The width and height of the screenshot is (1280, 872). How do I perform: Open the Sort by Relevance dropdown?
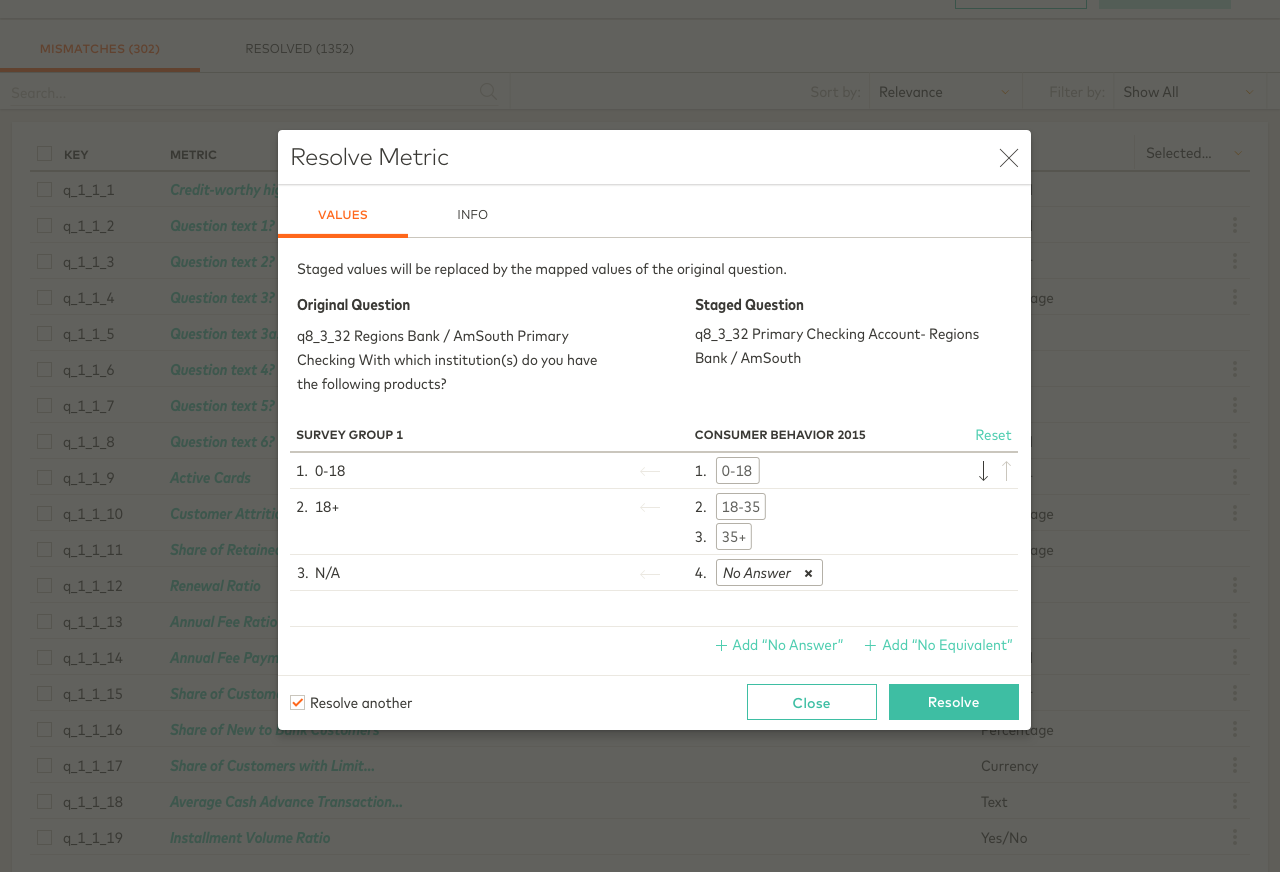click(x=944, y=92)
